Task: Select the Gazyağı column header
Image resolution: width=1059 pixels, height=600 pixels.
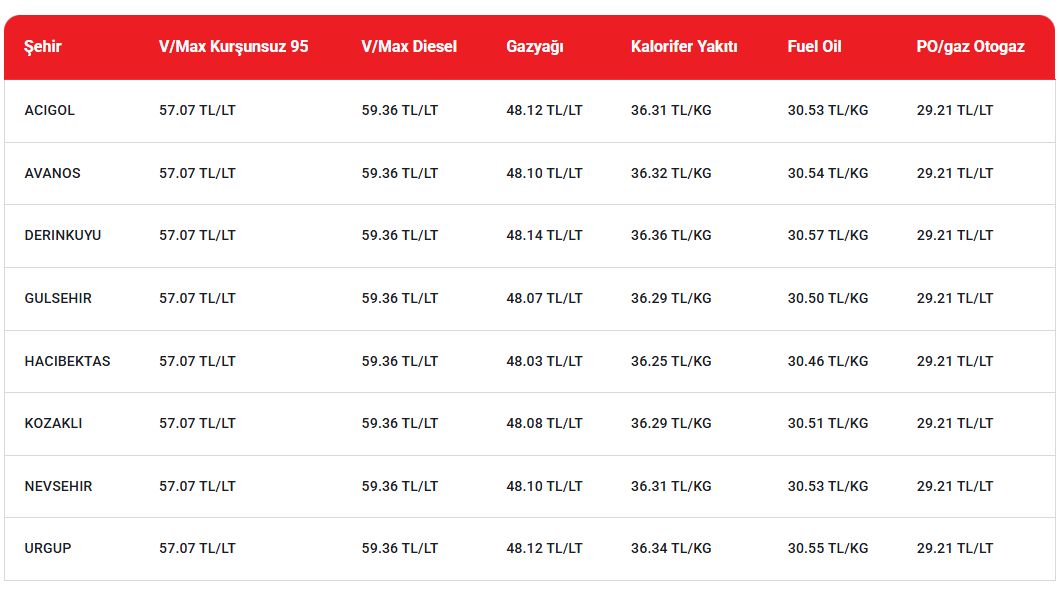Action: point(534,46)
